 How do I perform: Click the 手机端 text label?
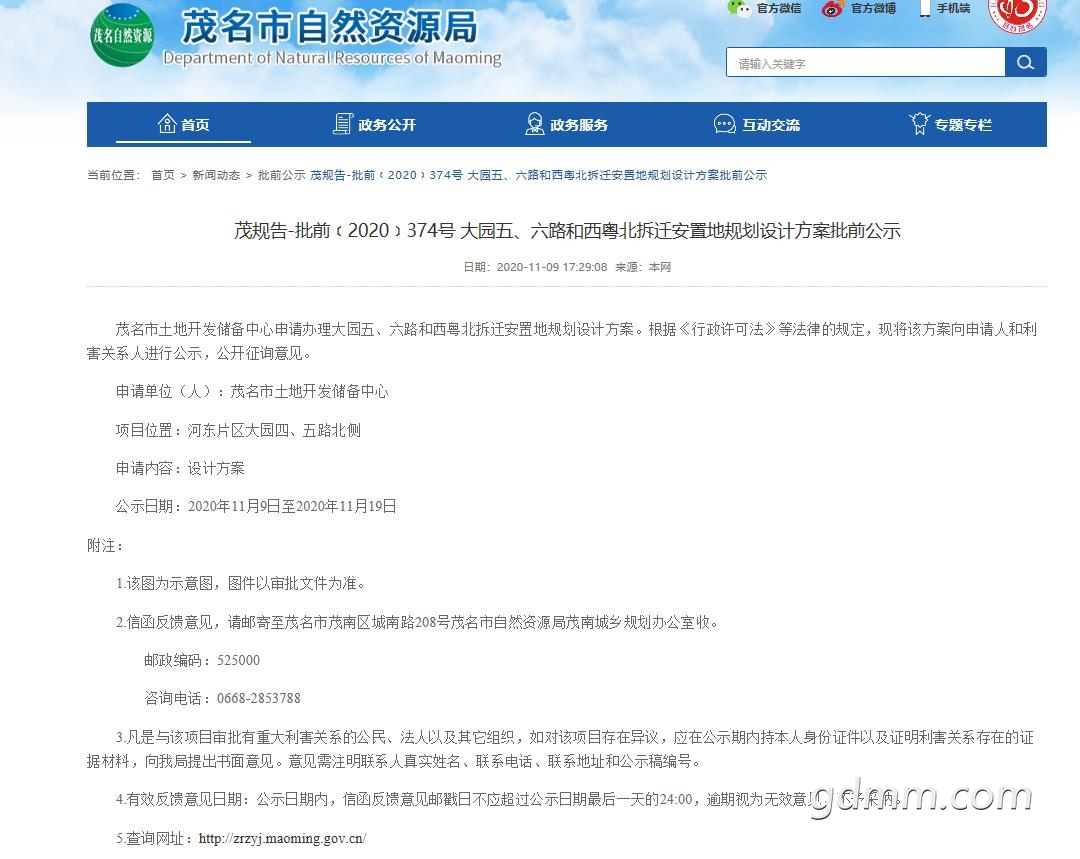coord(953,8)
